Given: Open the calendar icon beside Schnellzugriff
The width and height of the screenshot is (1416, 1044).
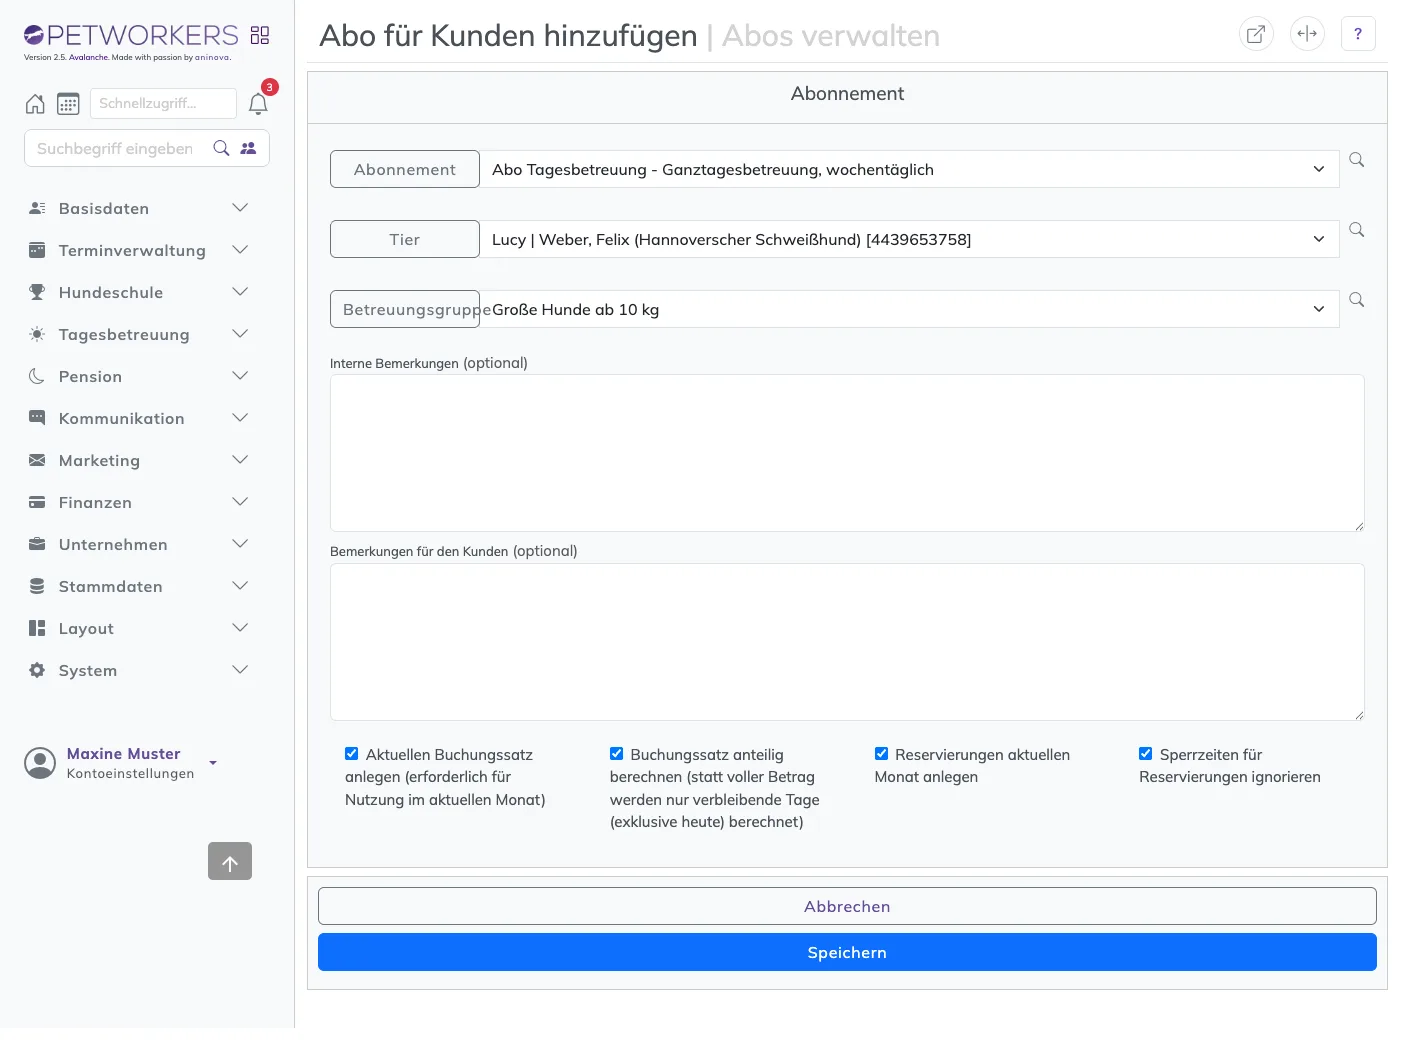Looking at the screenshot, I should [x=68, y=103].
